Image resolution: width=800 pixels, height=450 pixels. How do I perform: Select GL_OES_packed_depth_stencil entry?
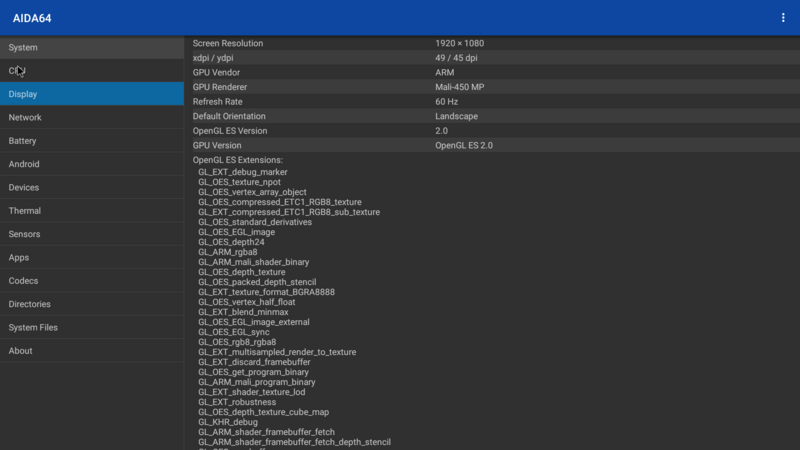[x=257, y=282]
